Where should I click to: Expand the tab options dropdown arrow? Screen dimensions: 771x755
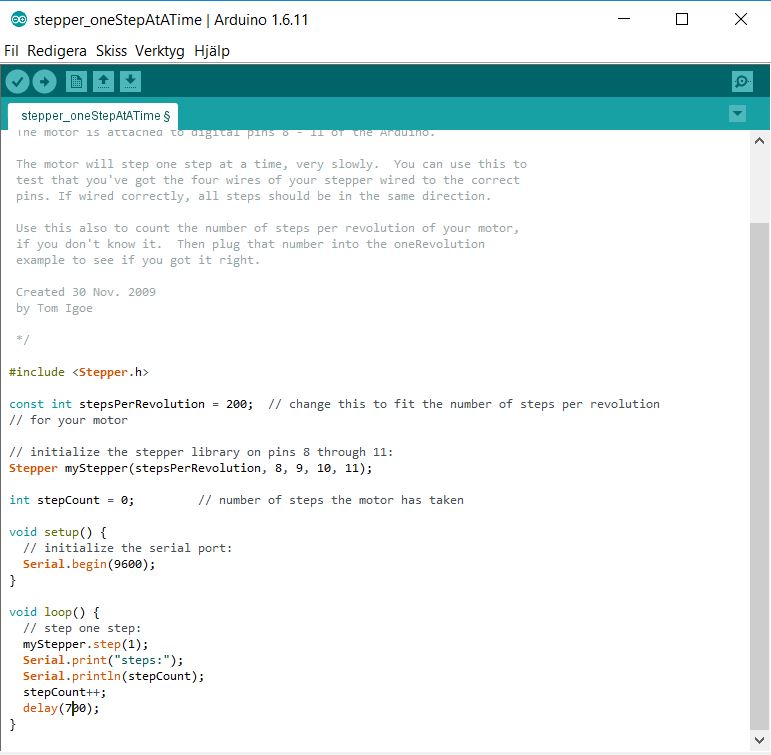click(x=737, y=114)
